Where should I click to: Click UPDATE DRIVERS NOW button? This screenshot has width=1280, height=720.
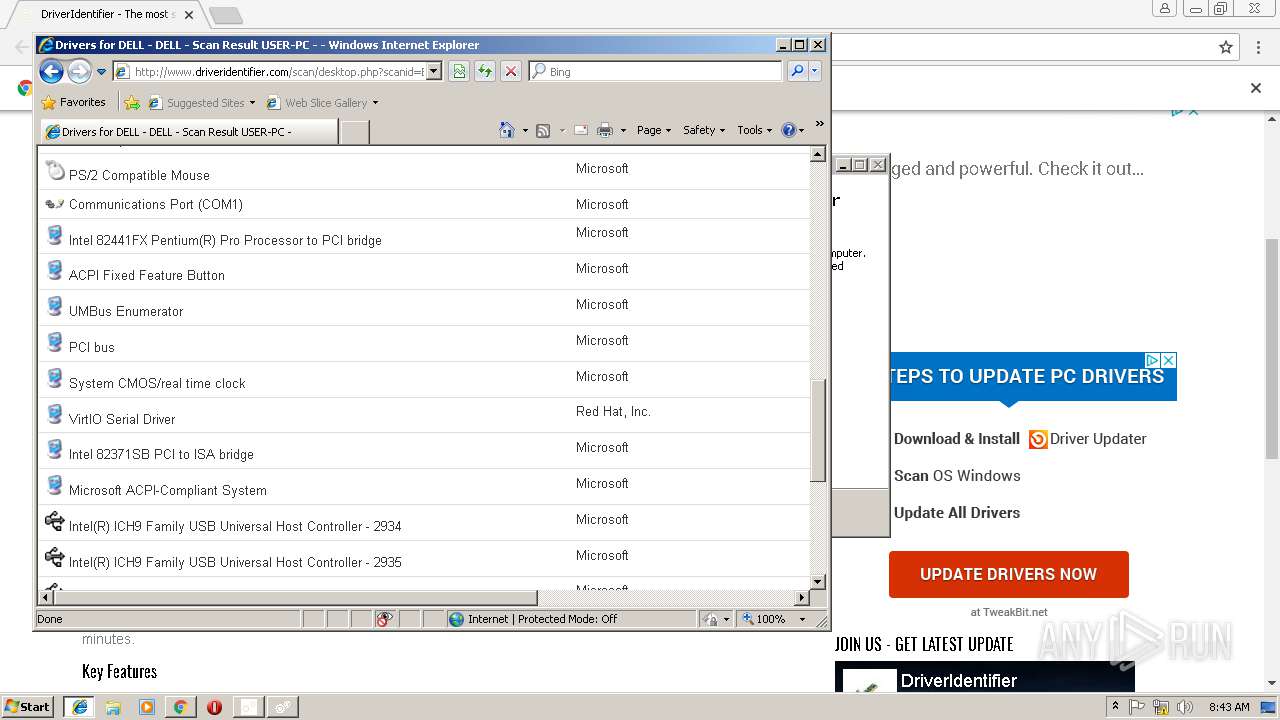1008,574
